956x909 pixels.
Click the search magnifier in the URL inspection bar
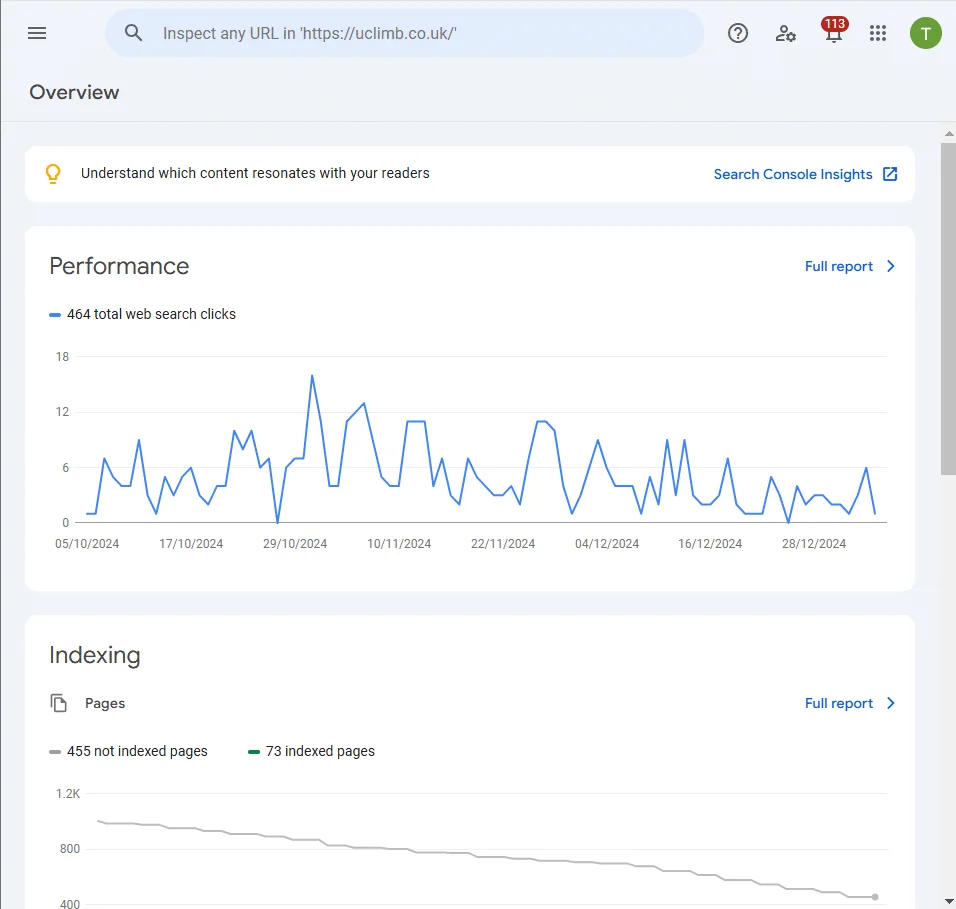pyautogui.click(x=133, y=33)
